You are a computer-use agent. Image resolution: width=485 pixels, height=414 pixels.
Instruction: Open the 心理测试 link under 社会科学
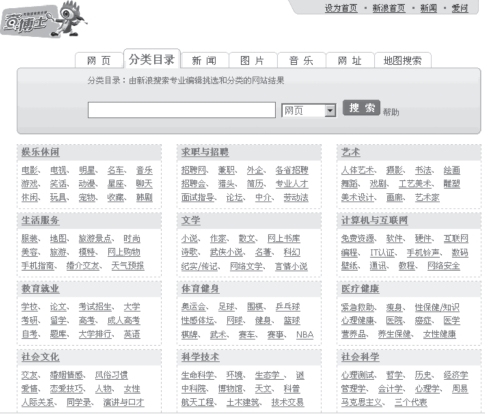click(358, 375)
